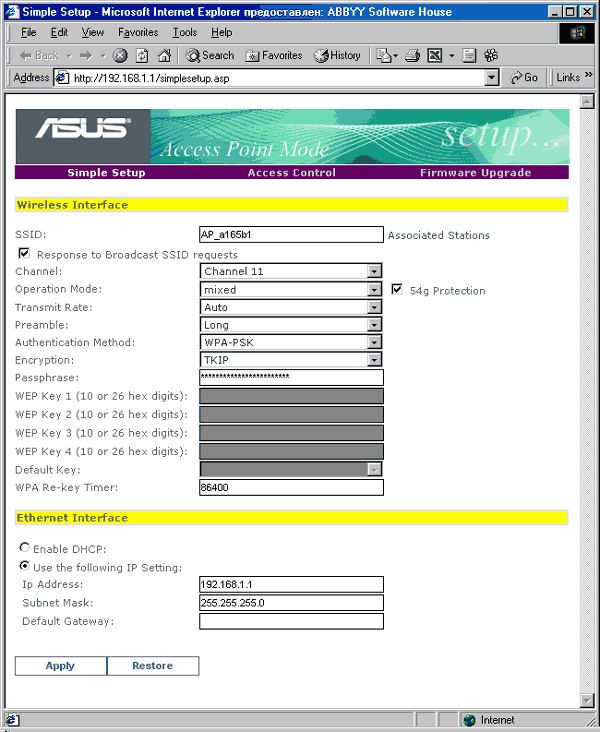600x732 pixels.
Task: Click the Internet zone globe in status bar
Action: click(469, 720)
